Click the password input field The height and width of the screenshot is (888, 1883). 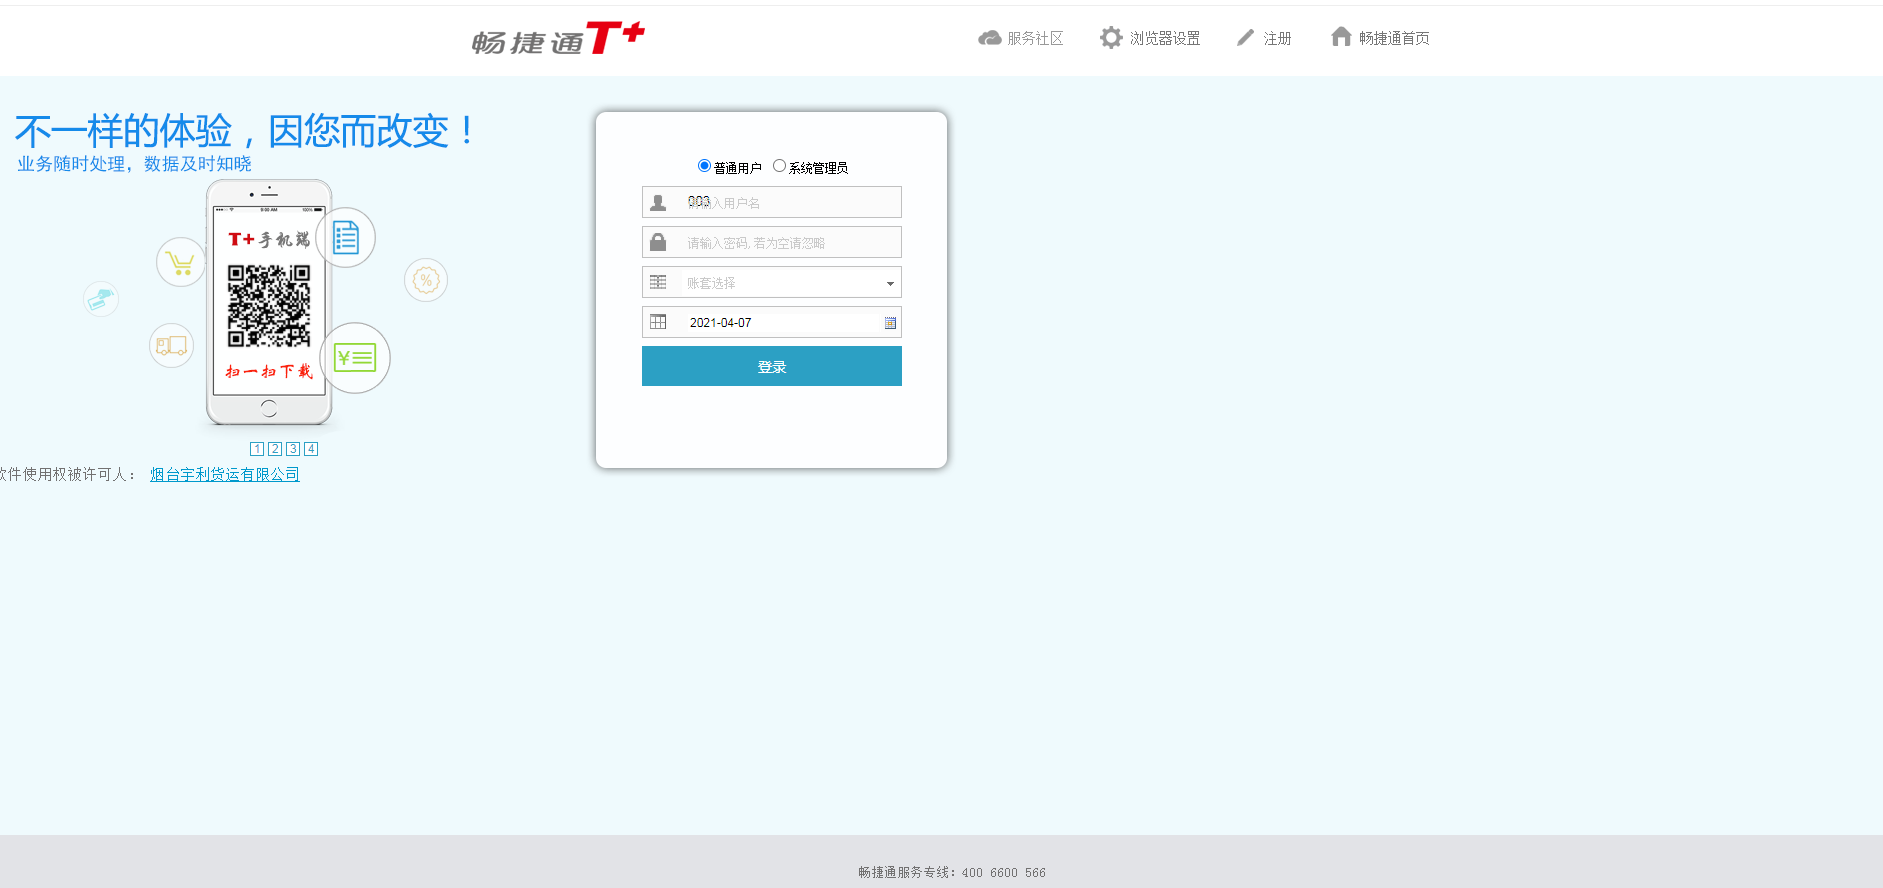[x=772, y=242]
